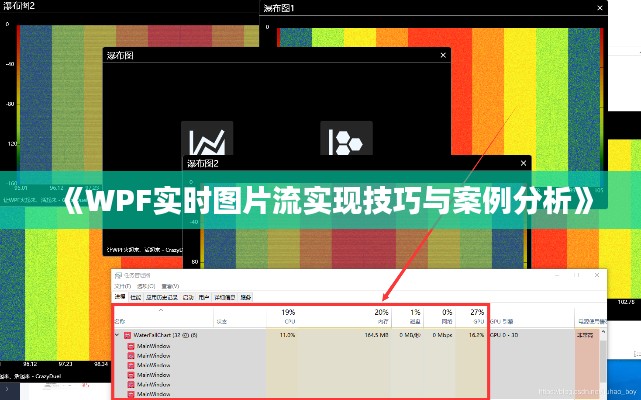Viewport: 641px width, 400px height.
Task: Close the Task Manager window
Action: (597, 275)
